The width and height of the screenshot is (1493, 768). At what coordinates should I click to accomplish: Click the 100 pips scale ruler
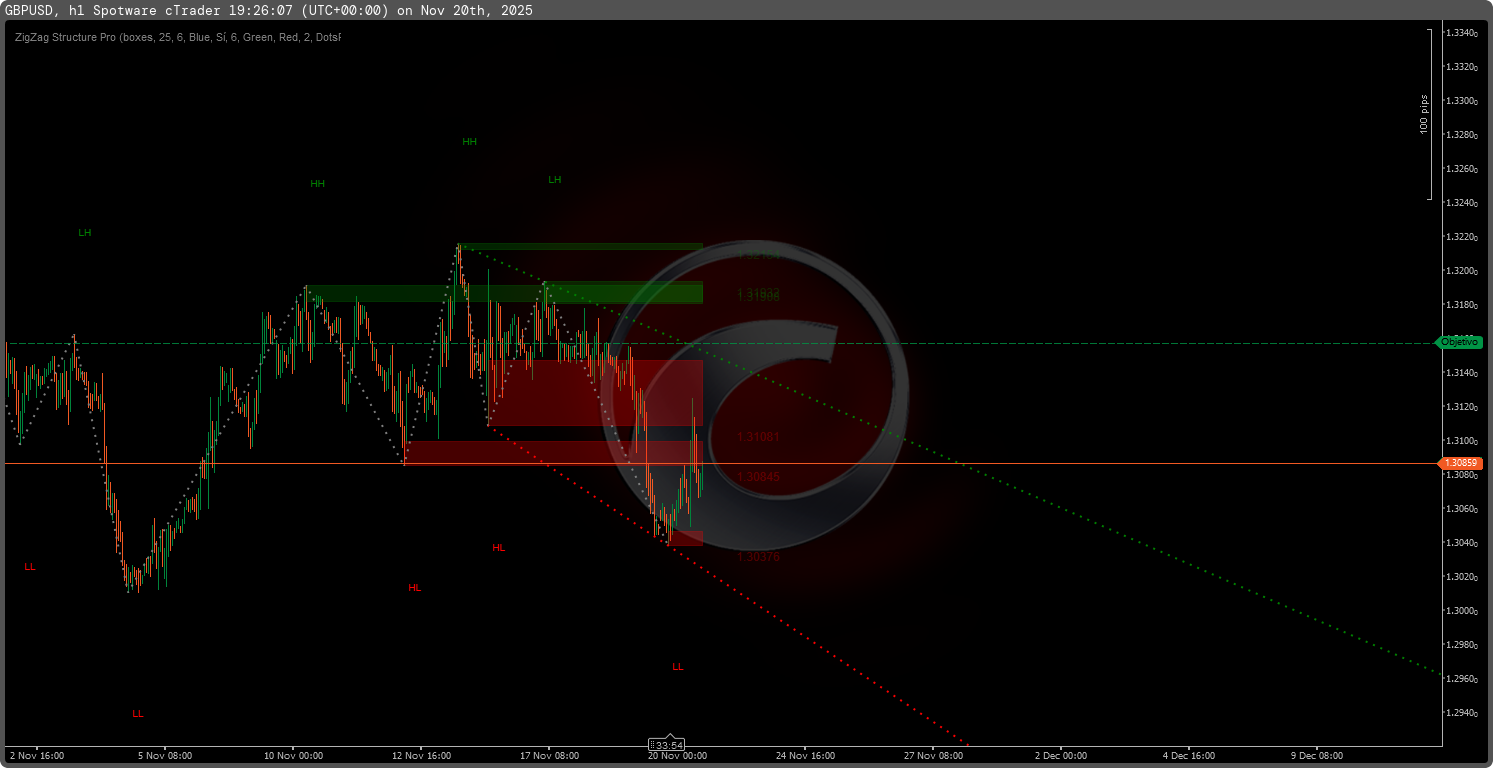(x=1428, y=115)
